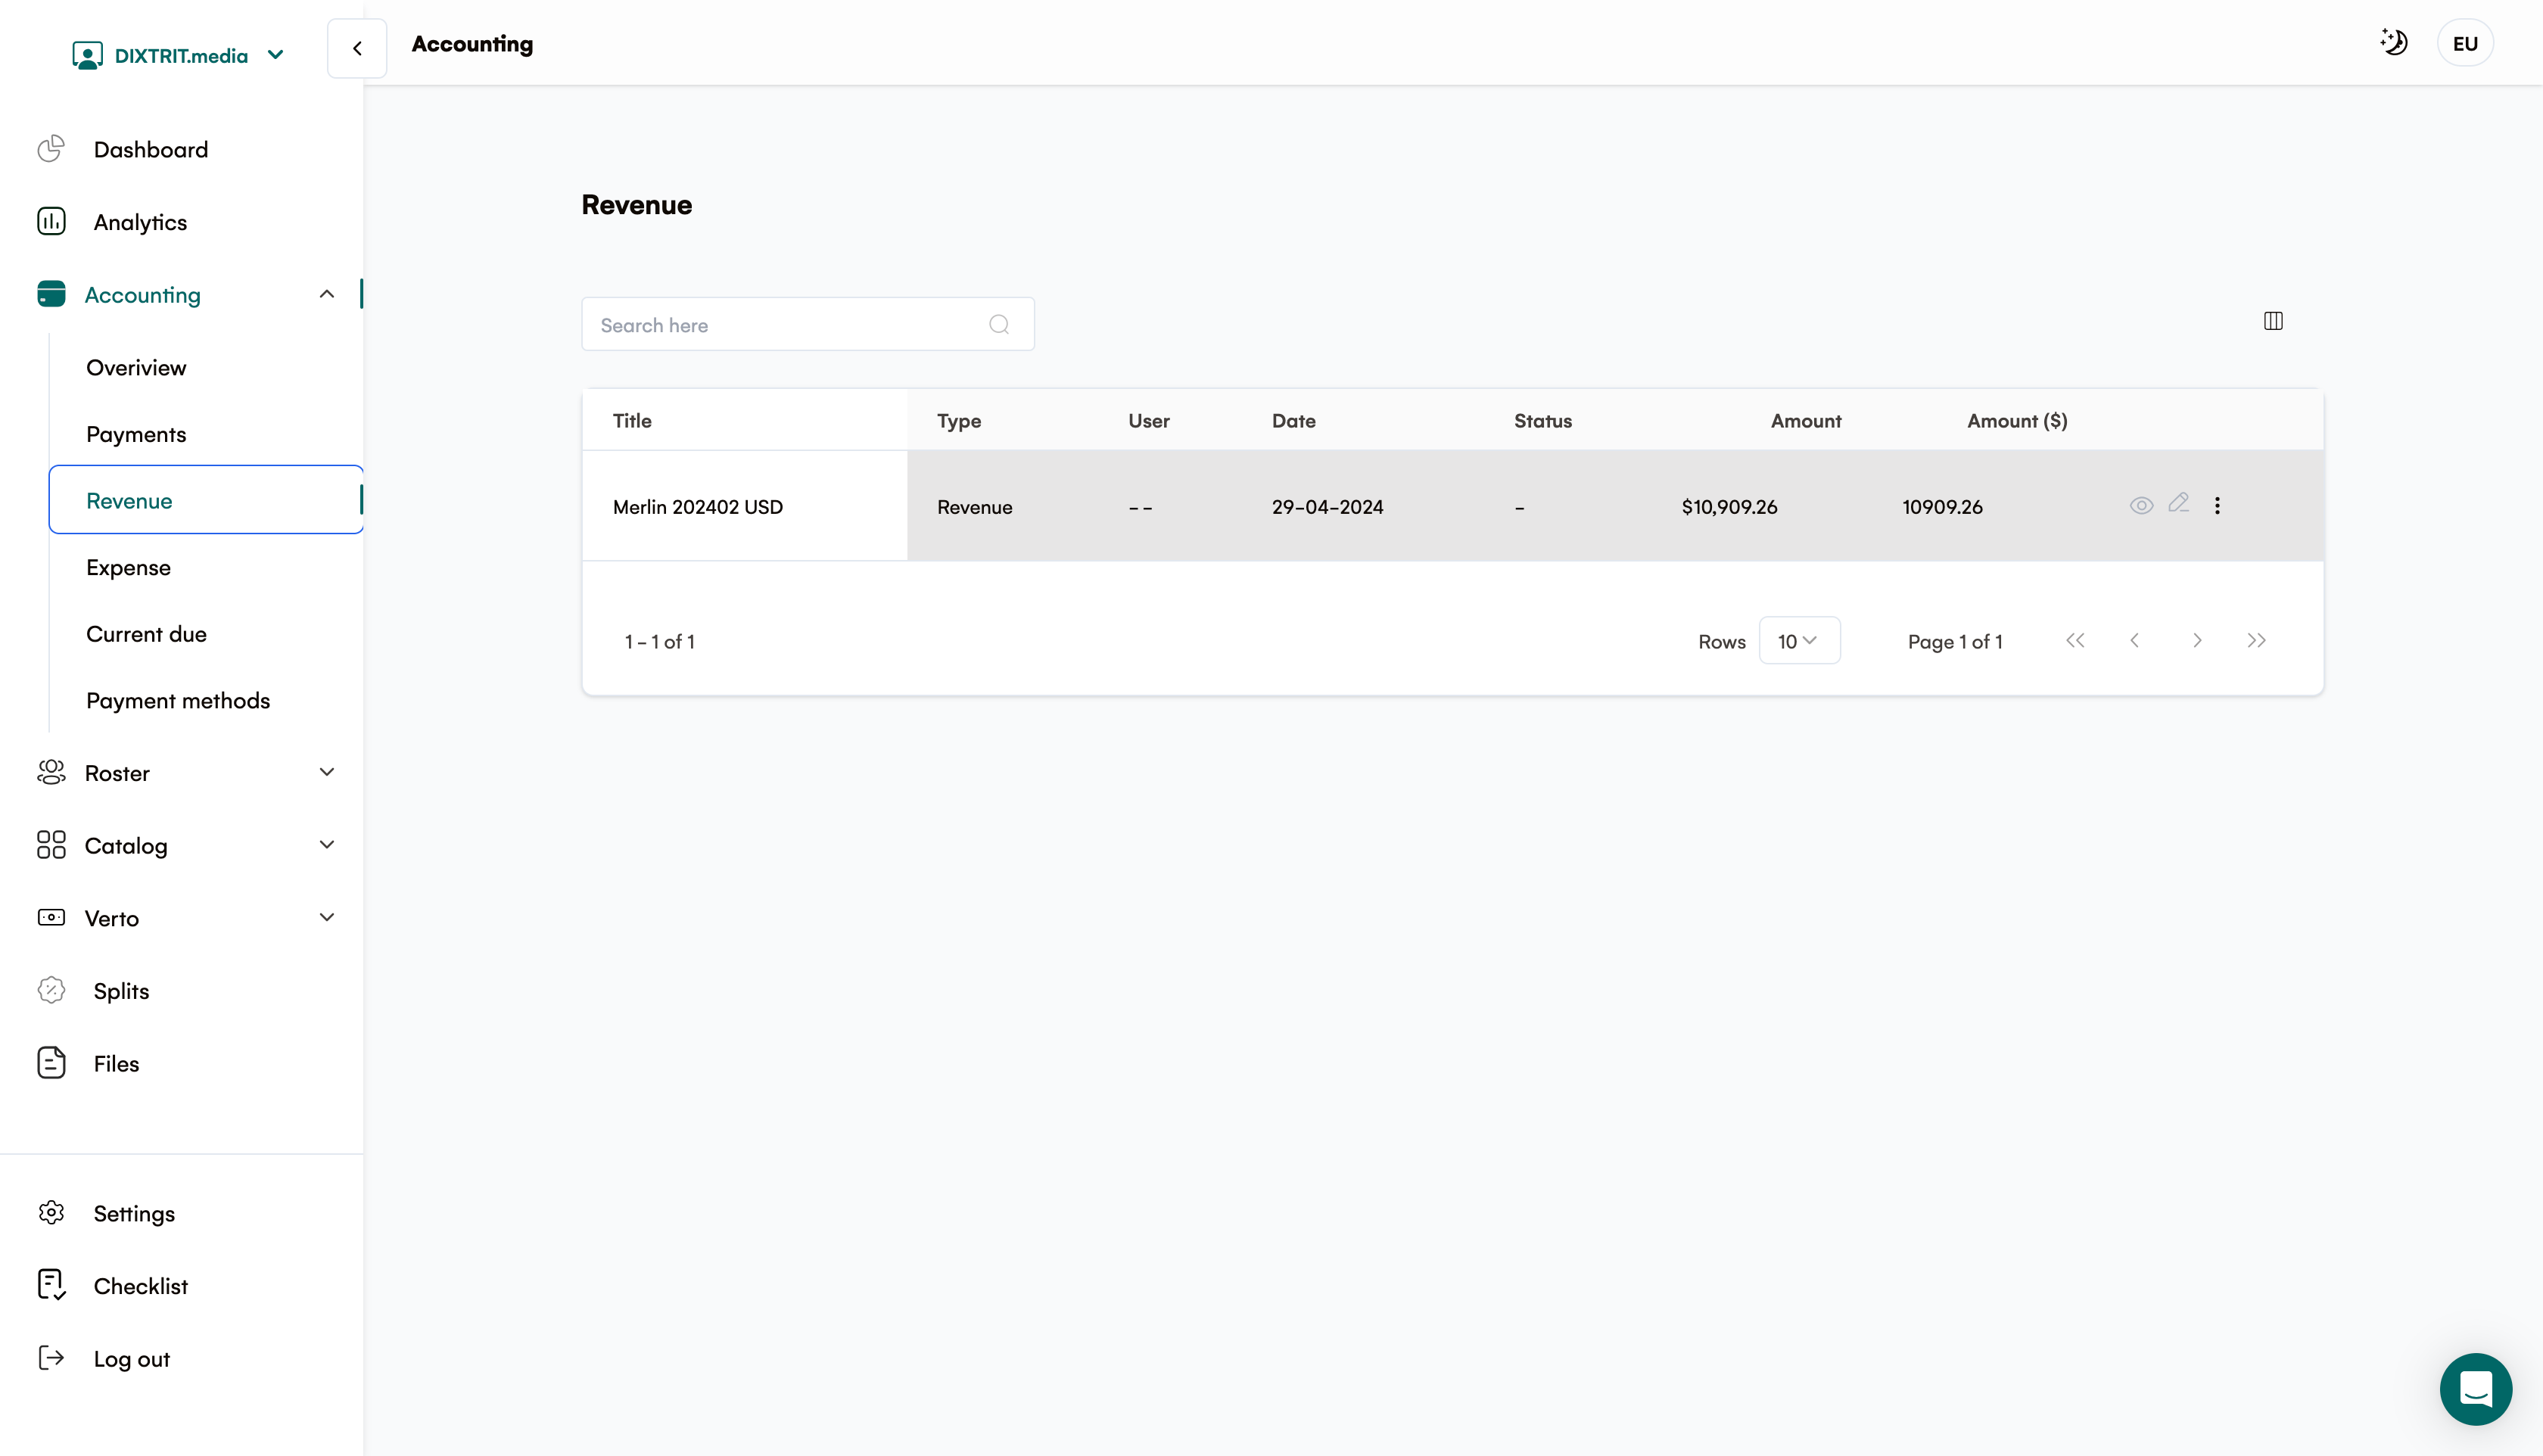
Task: Click the Files label in sidebar
Action: pyautogui.click(x=116, y=1064)
